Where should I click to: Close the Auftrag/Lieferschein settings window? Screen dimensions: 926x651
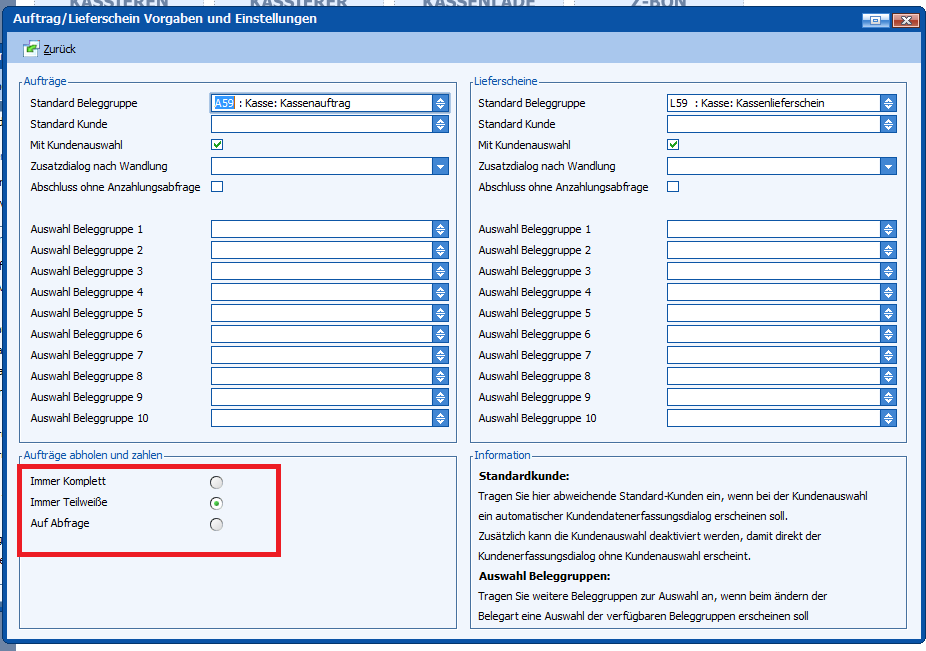coord(906,19)
